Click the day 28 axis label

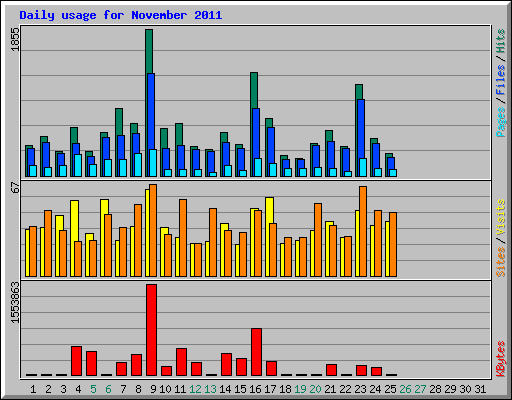pos(435,389)
